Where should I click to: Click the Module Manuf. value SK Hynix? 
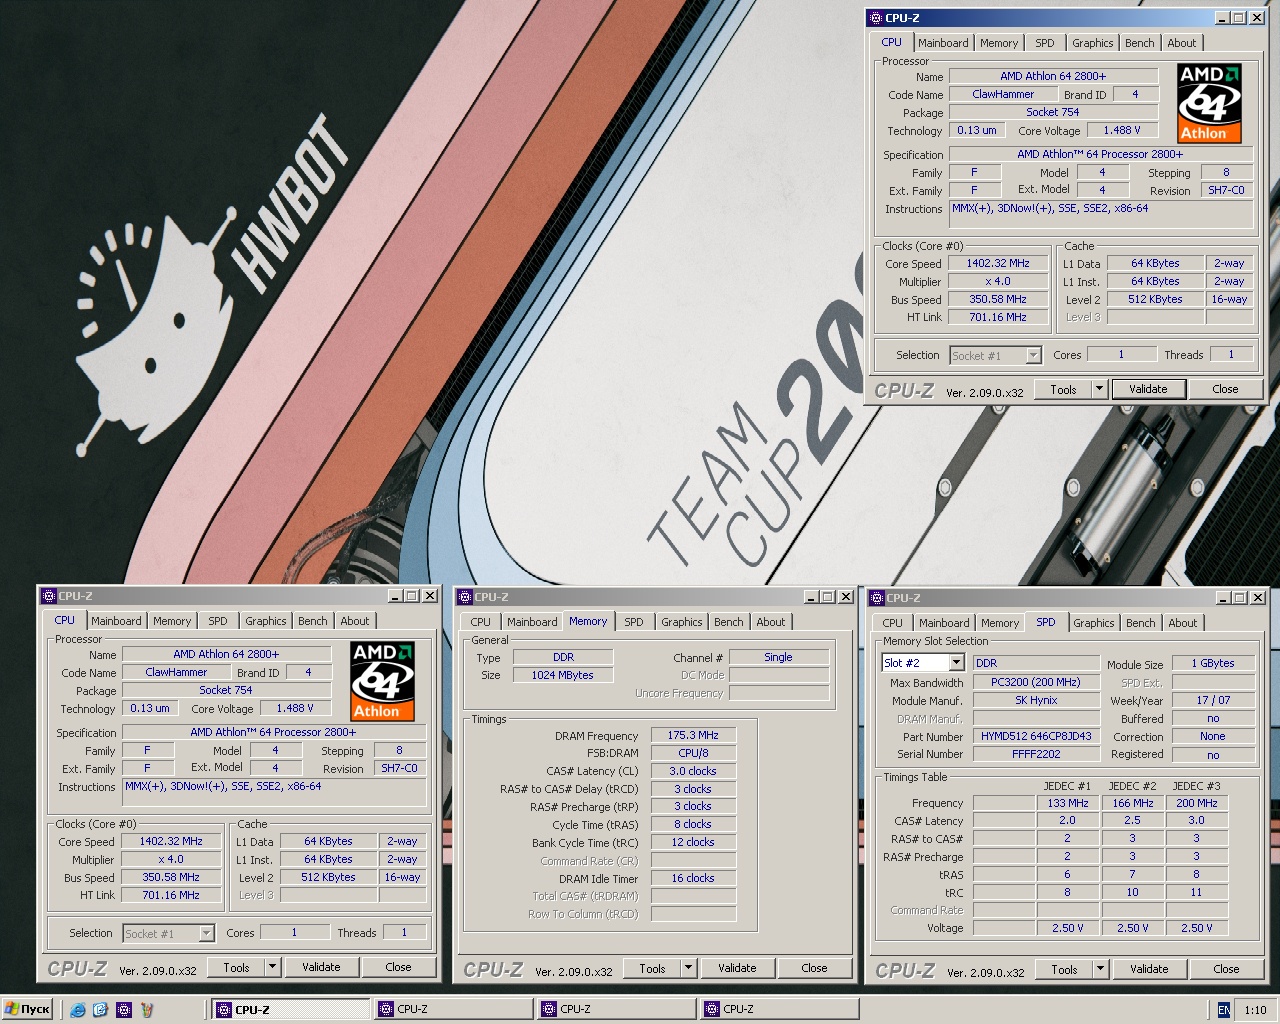tap(1036, 700)
